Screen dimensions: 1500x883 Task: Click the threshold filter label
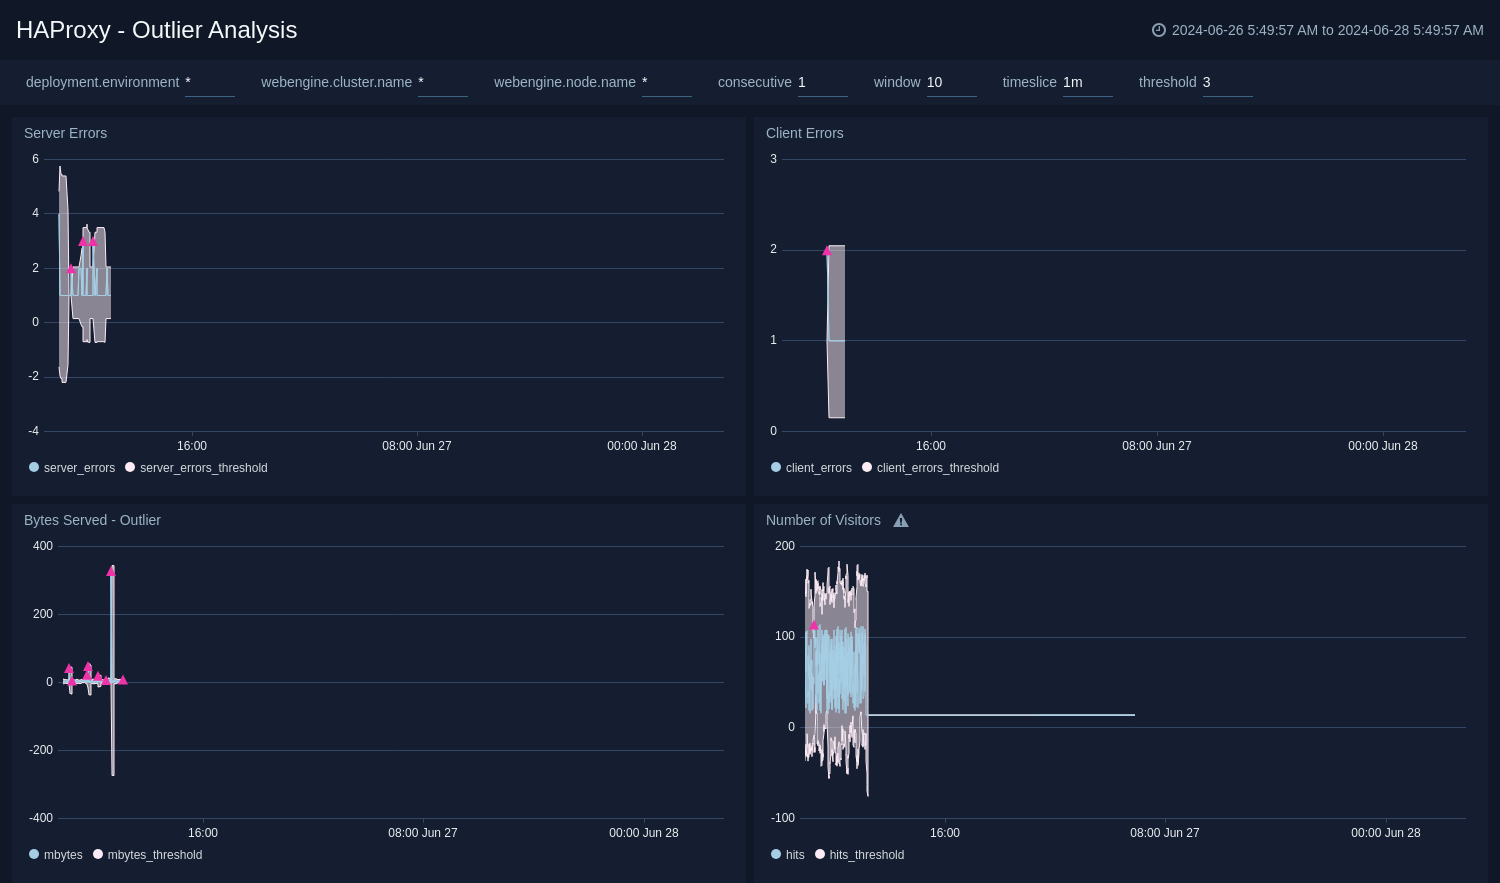pos(1168,82)
